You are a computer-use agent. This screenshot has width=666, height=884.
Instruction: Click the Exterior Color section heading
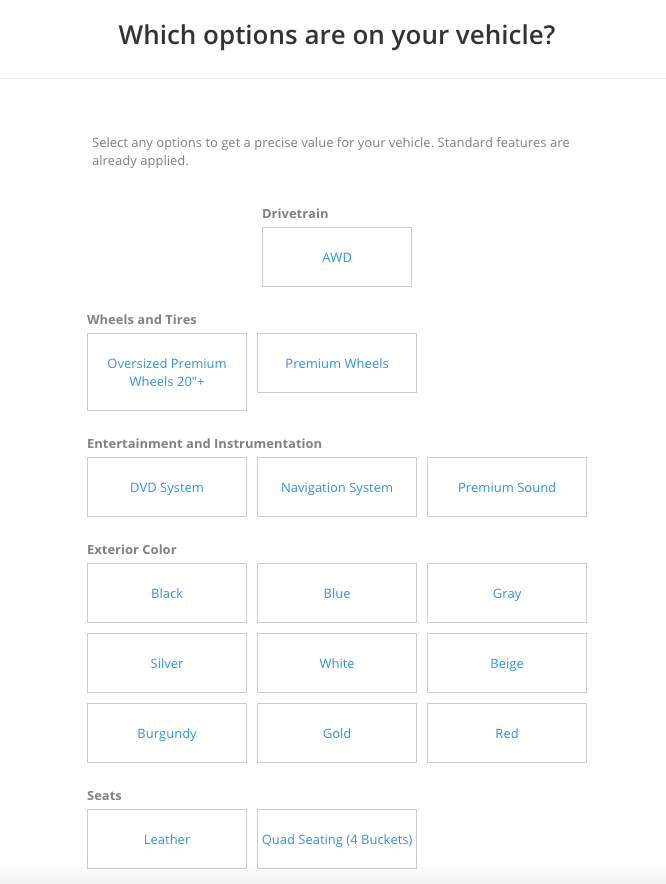click(x=132, y=549)
